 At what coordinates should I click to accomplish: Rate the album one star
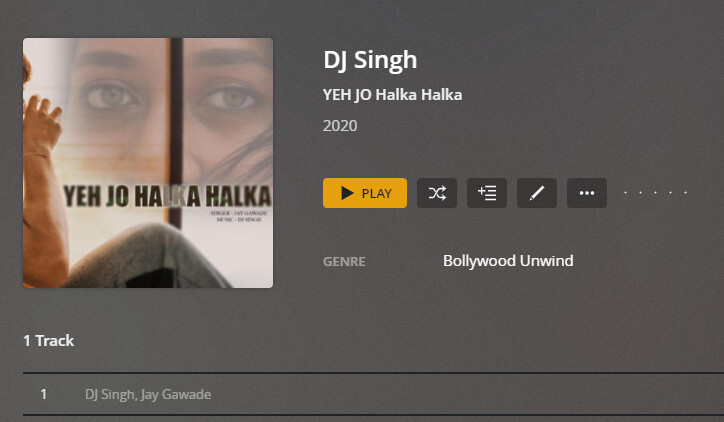click(x=625, y=193)
